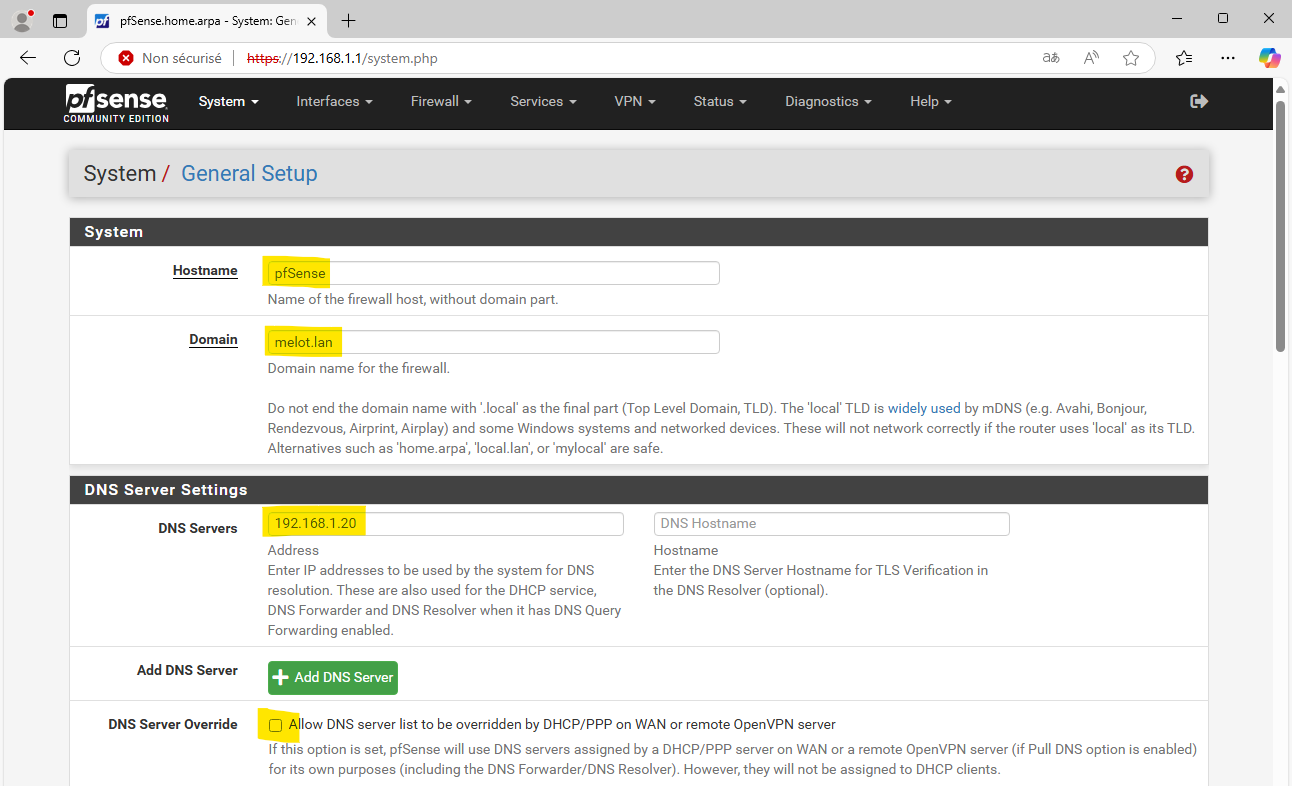Click the logout icon in pfSense navbar
This screenshot has height=786, width=1292.
point(1199,101)
